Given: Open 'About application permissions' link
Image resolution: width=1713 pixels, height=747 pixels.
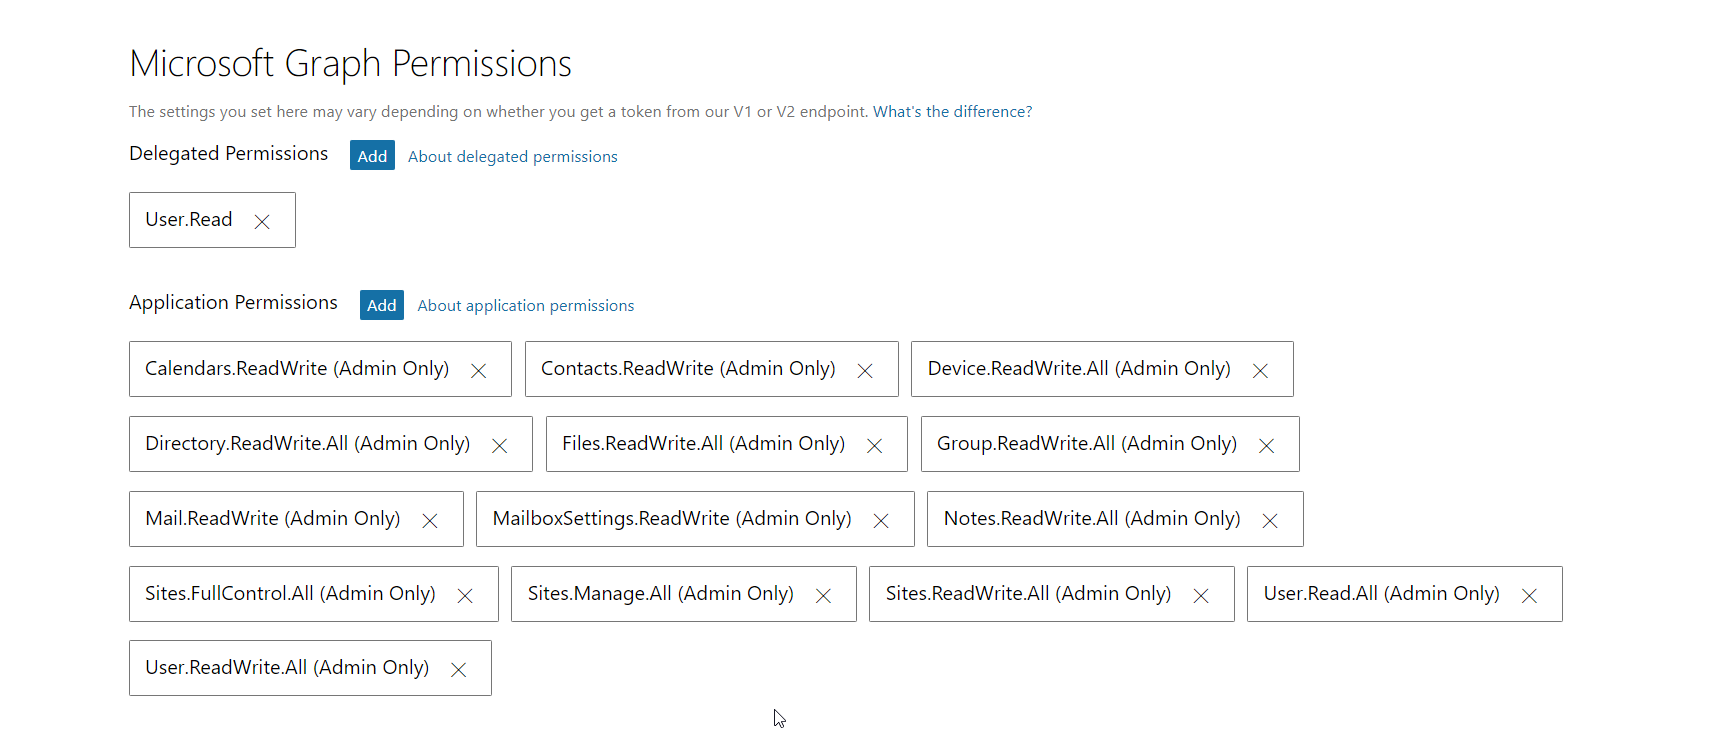Looking at the screenshot, I should pos(526,306).
